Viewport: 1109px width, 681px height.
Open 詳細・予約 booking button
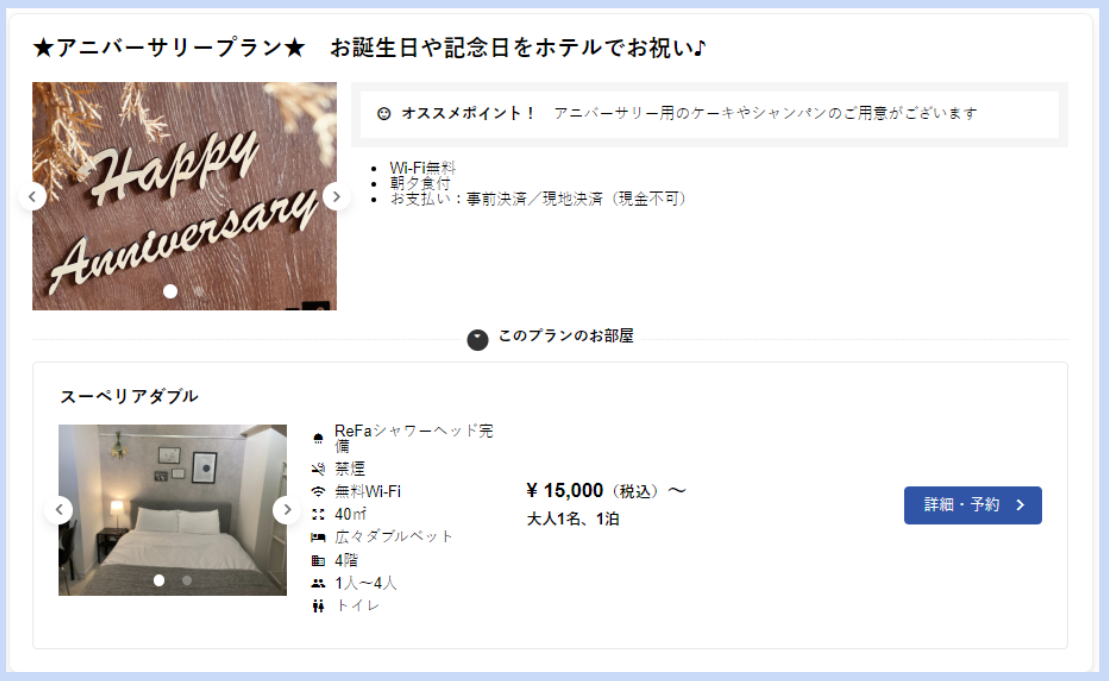click(x=972, y=505)
